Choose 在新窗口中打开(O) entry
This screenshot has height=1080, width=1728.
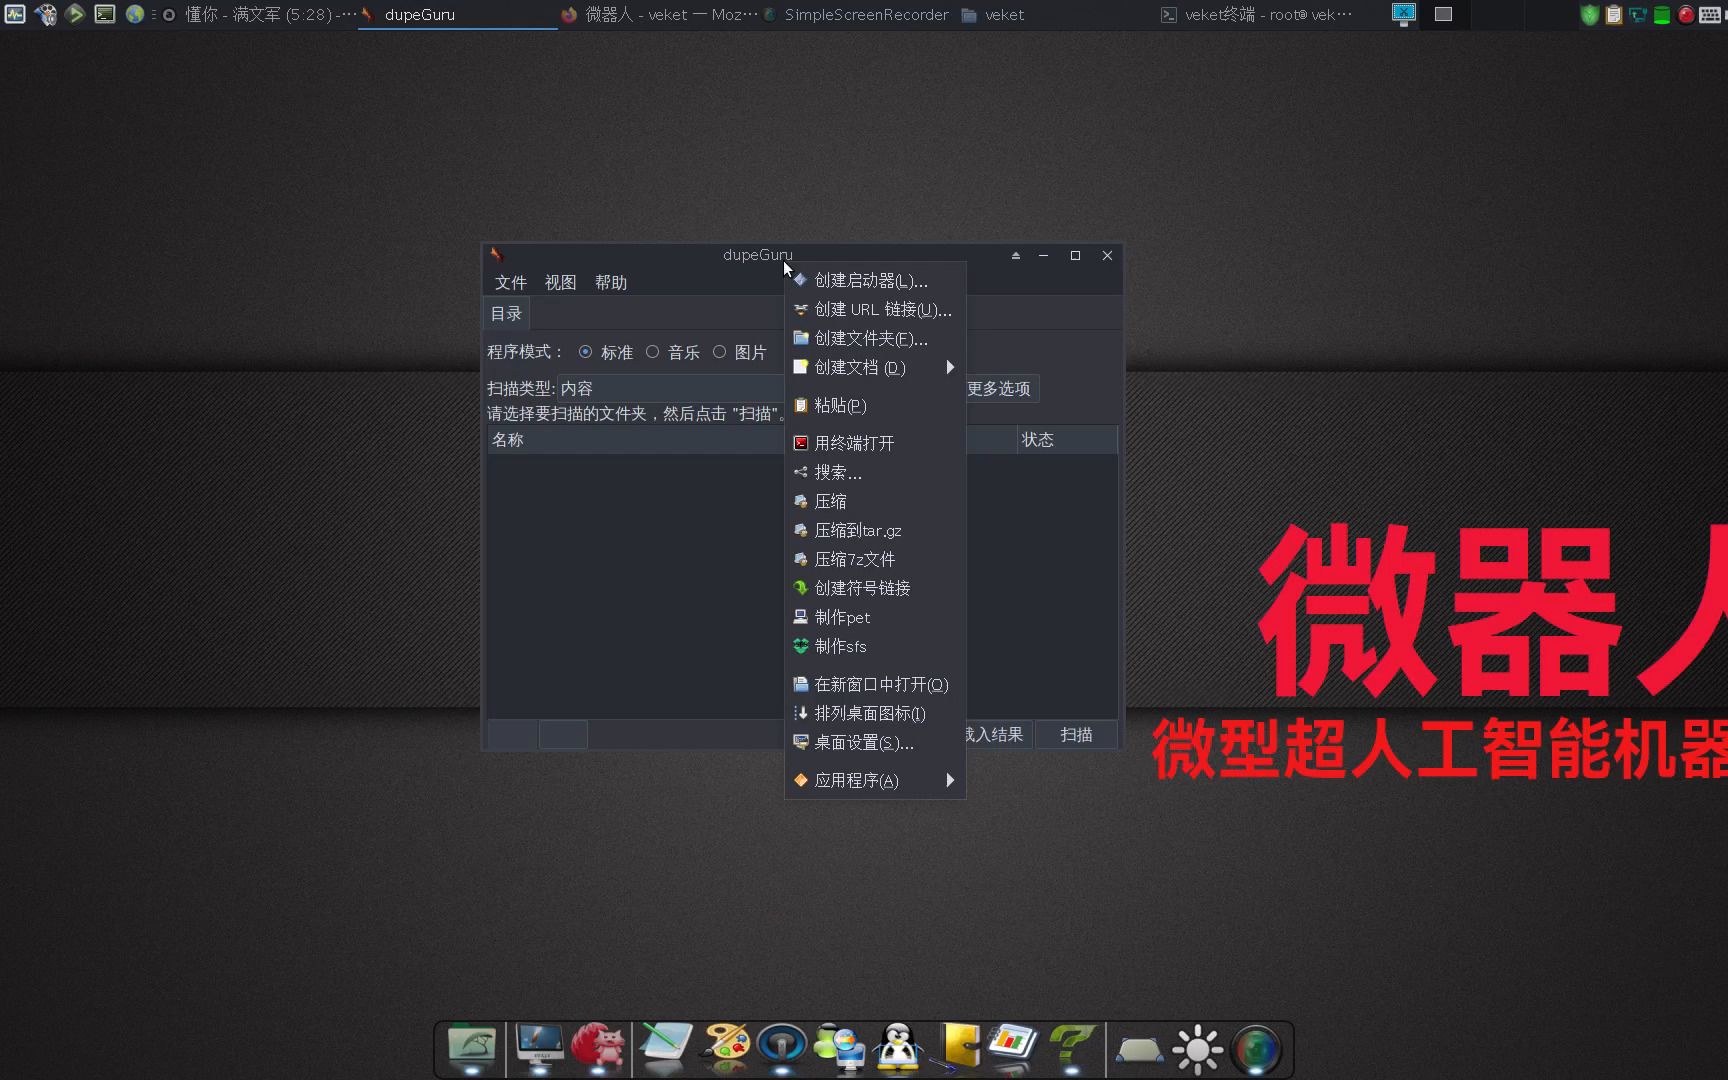tap(875, 685)
